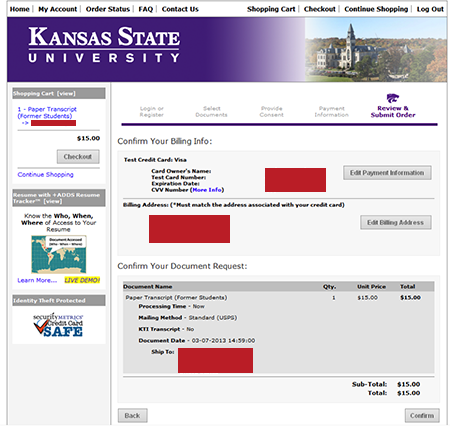The width and height of the screenshot is (450, 426).
Task: Open Order Status page
Action: point(108,9)
